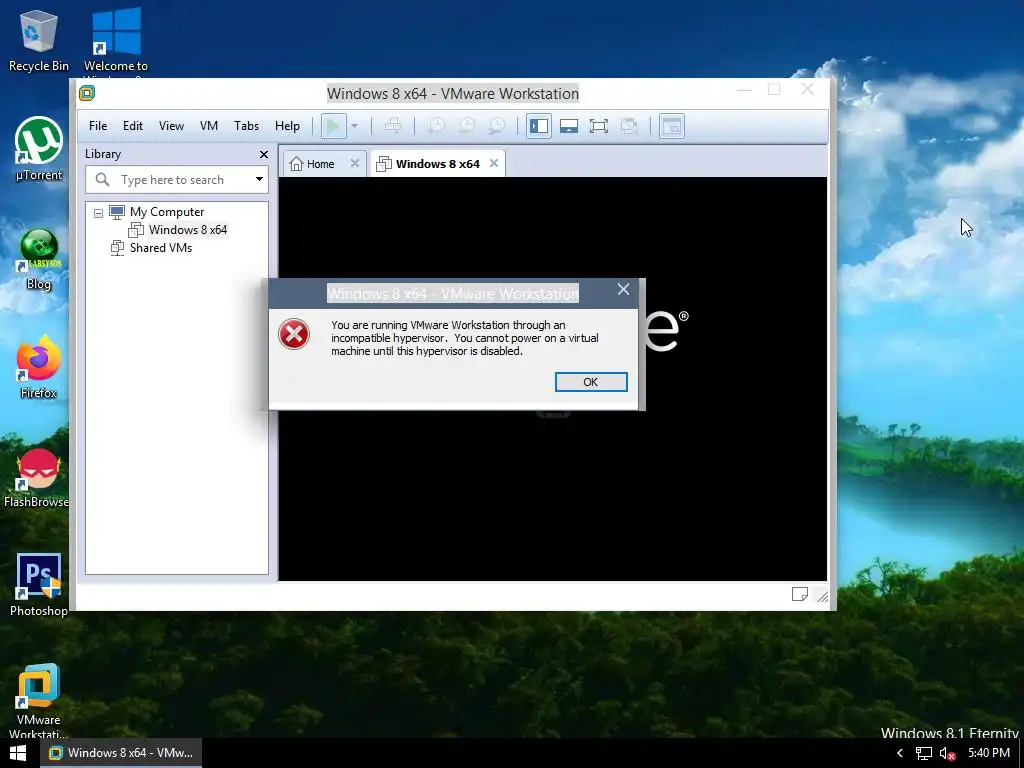Open the FlashBrowser desktop shortcut
This screenshot has width=1024, height=768.
[37, 478]
